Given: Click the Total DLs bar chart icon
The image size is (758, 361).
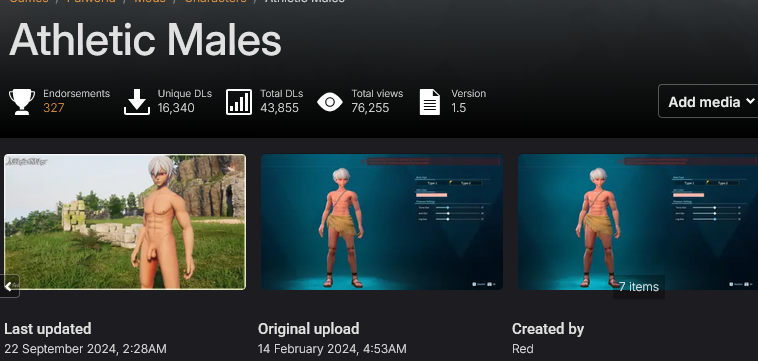Looking at the screenshot, I should click(x=239, y=101).
